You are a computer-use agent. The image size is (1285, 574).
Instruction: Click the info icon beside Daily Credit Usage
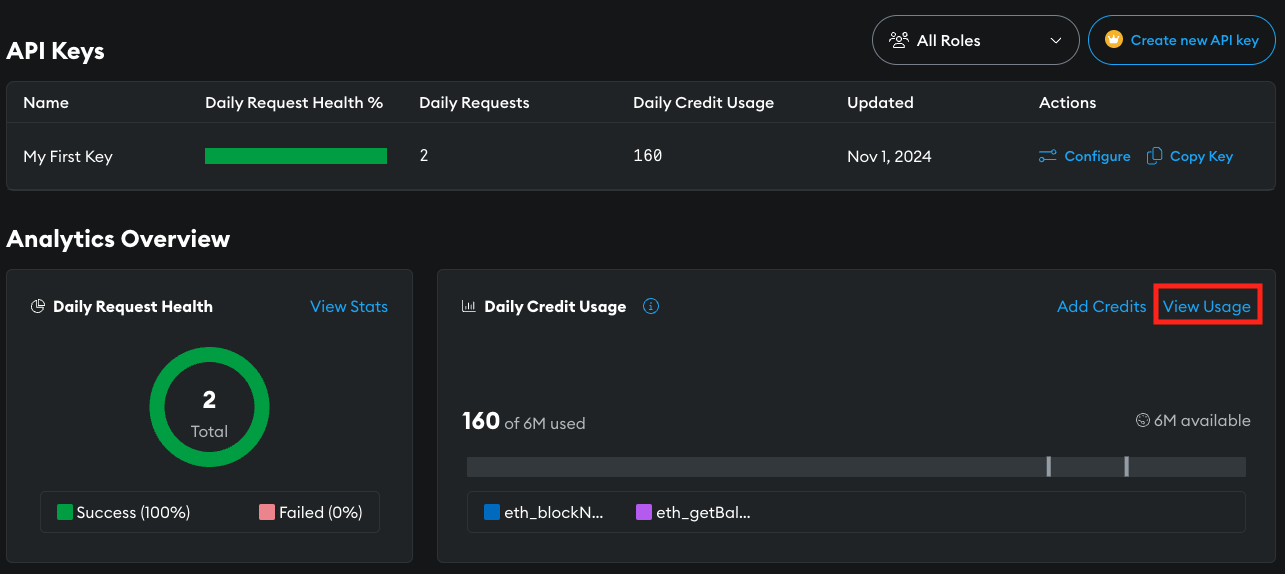coord(651,307)
